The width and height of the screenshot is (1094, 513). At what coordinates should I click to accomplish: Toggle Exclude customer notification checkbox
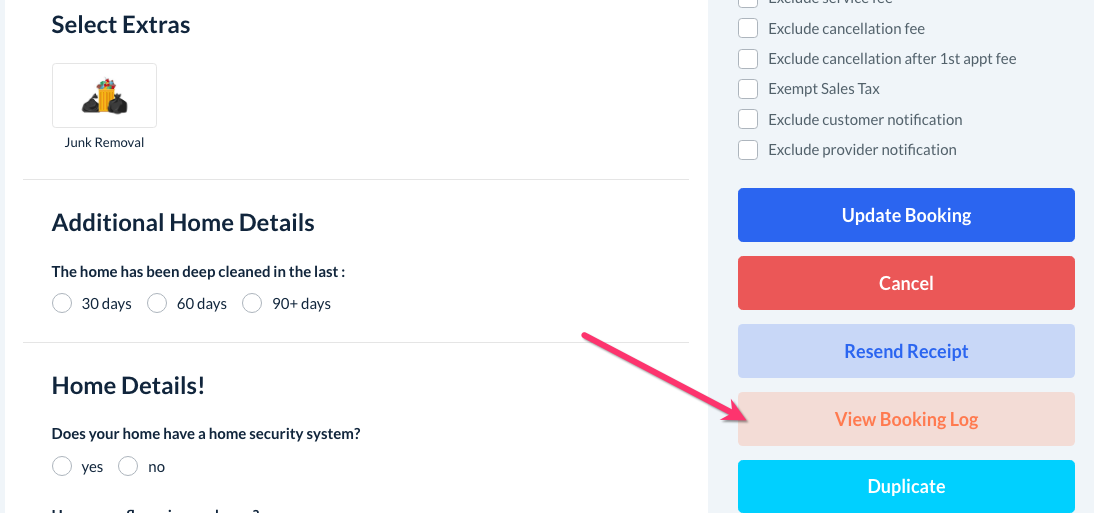tap(748, 120)
